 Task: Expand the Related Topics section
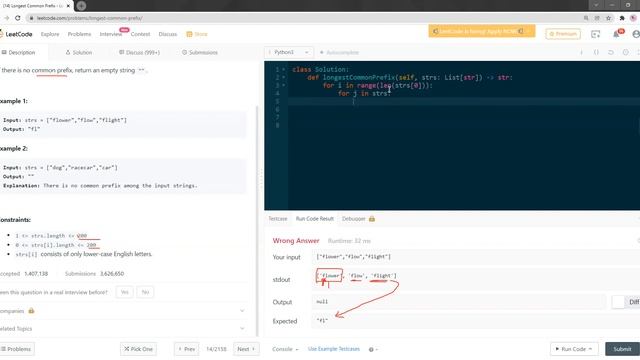click(x=242, y=329)
